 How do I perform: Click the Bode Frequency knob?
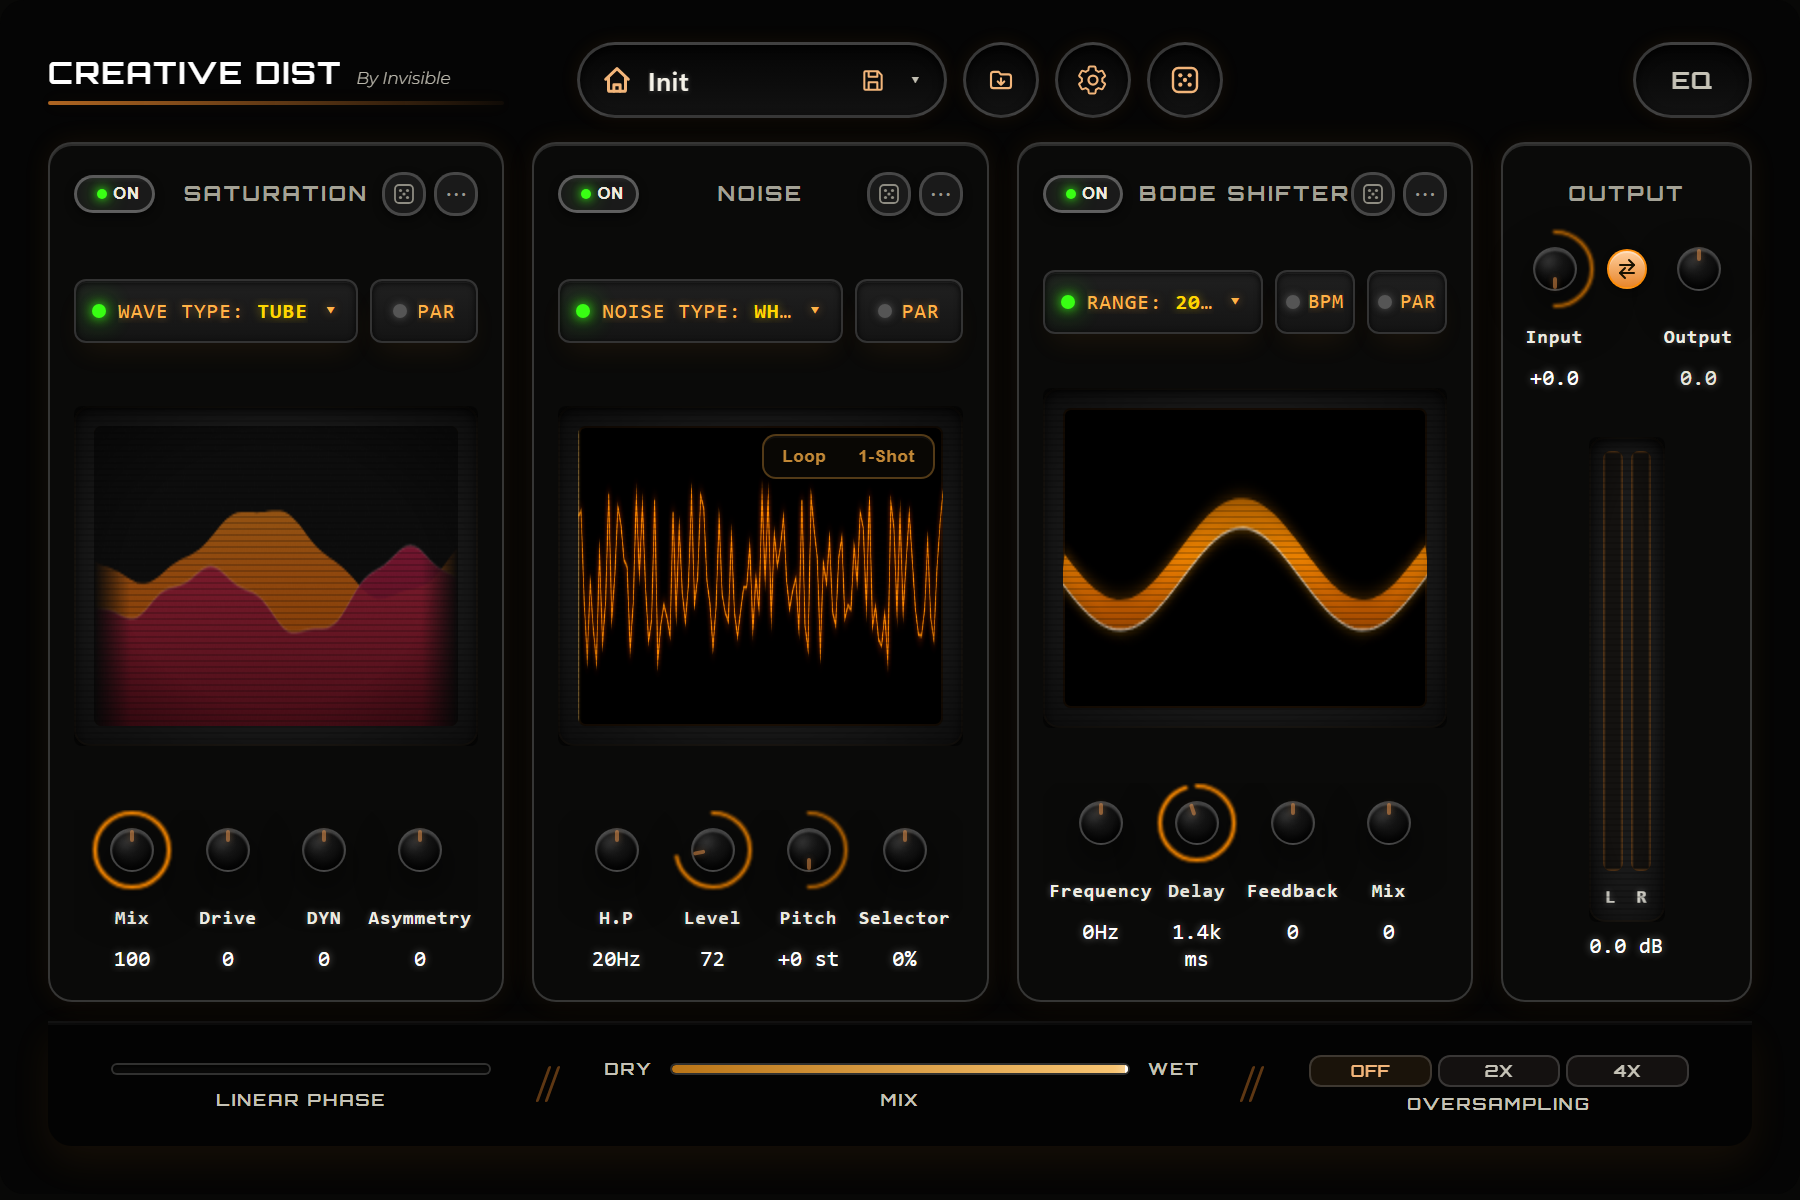1101,823
